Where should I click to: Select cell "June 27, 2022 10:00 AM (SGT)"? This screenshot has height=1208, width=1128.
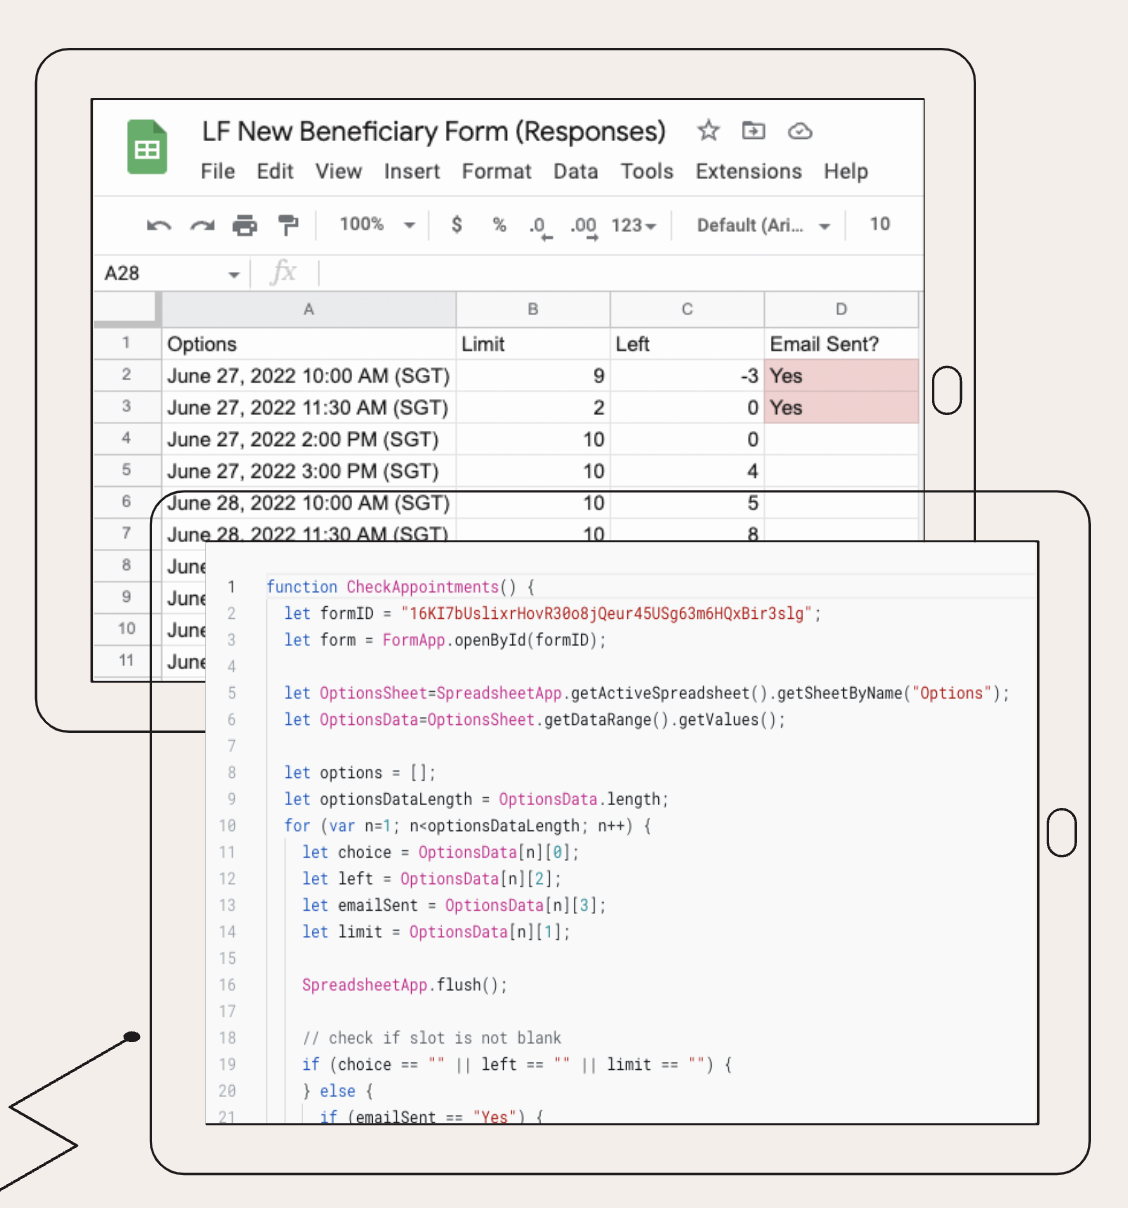[x=309, y=376]
